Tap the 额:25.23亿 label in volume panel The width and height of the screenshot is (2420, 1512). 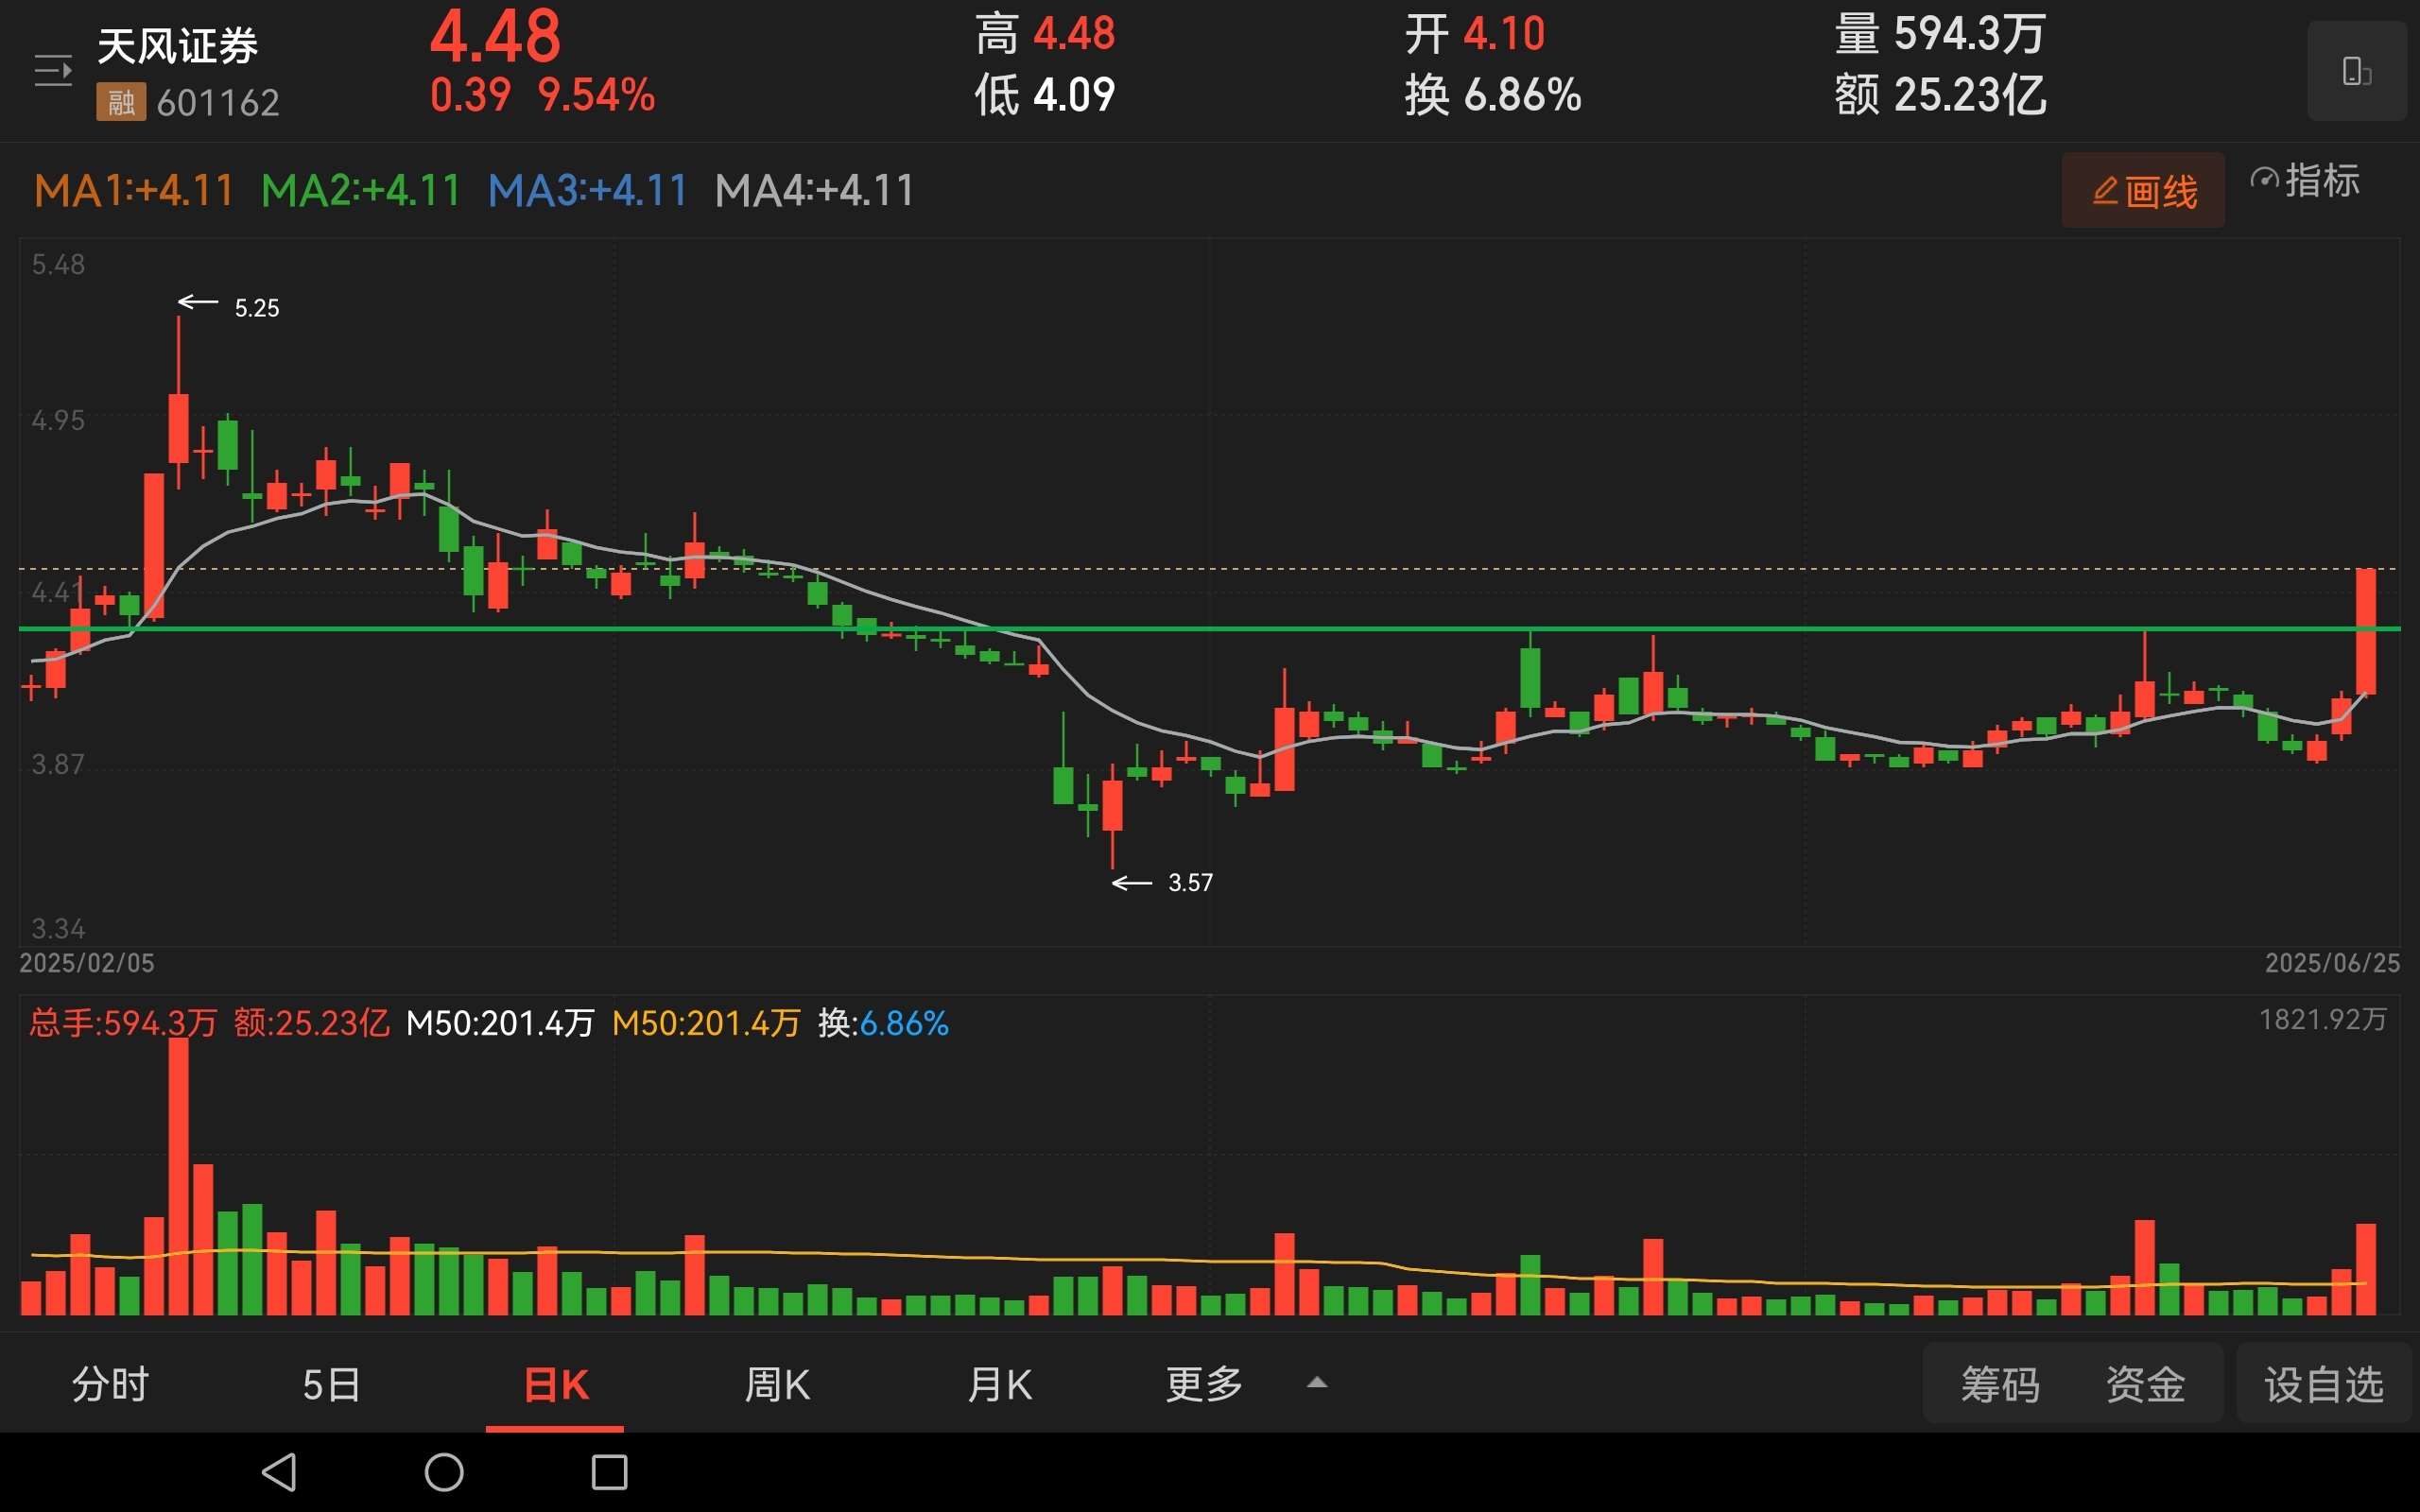pyautogui.click(x=311, y=1023)
